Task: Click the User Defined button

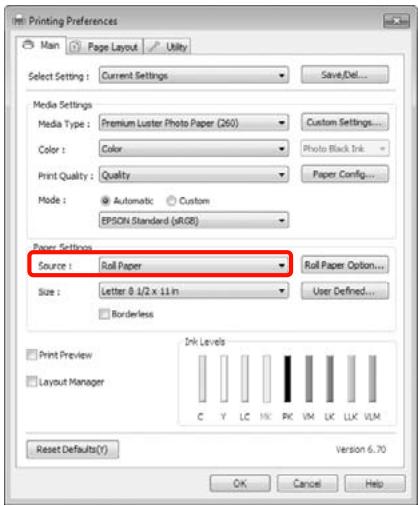Action: coord(345,291)
